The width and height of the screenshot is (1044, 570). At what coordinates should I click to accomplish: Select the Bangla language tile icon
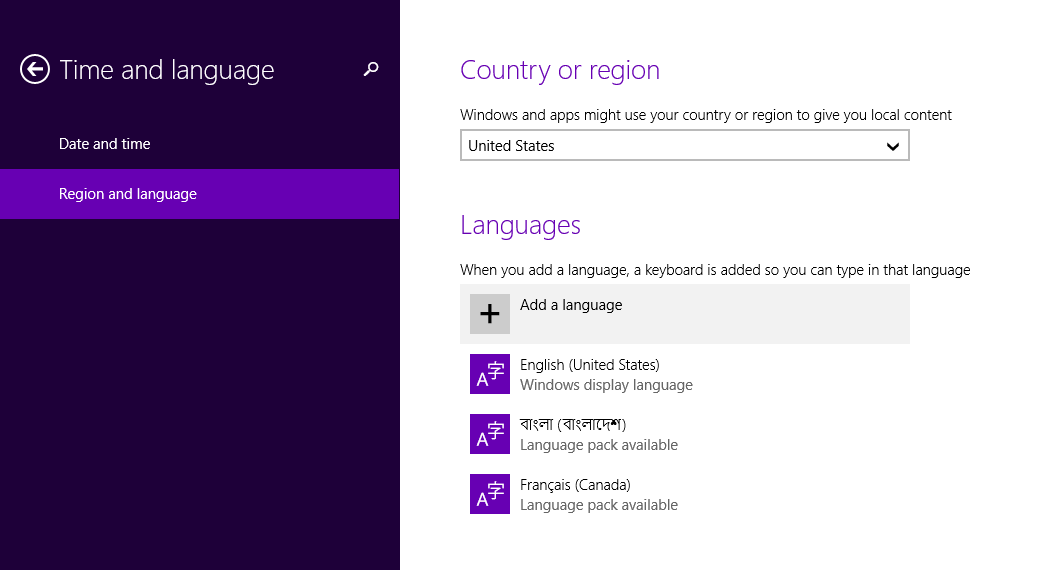pos(489,434)
